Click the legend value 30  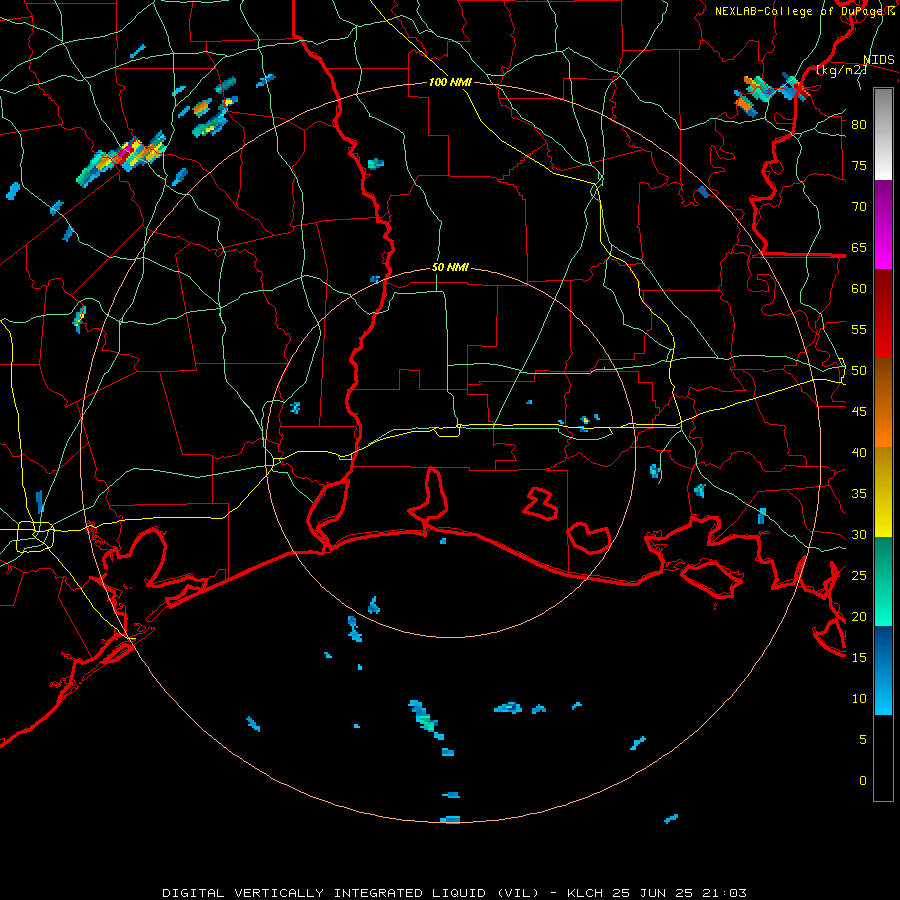pyautogui.click(x=859, y=534)
